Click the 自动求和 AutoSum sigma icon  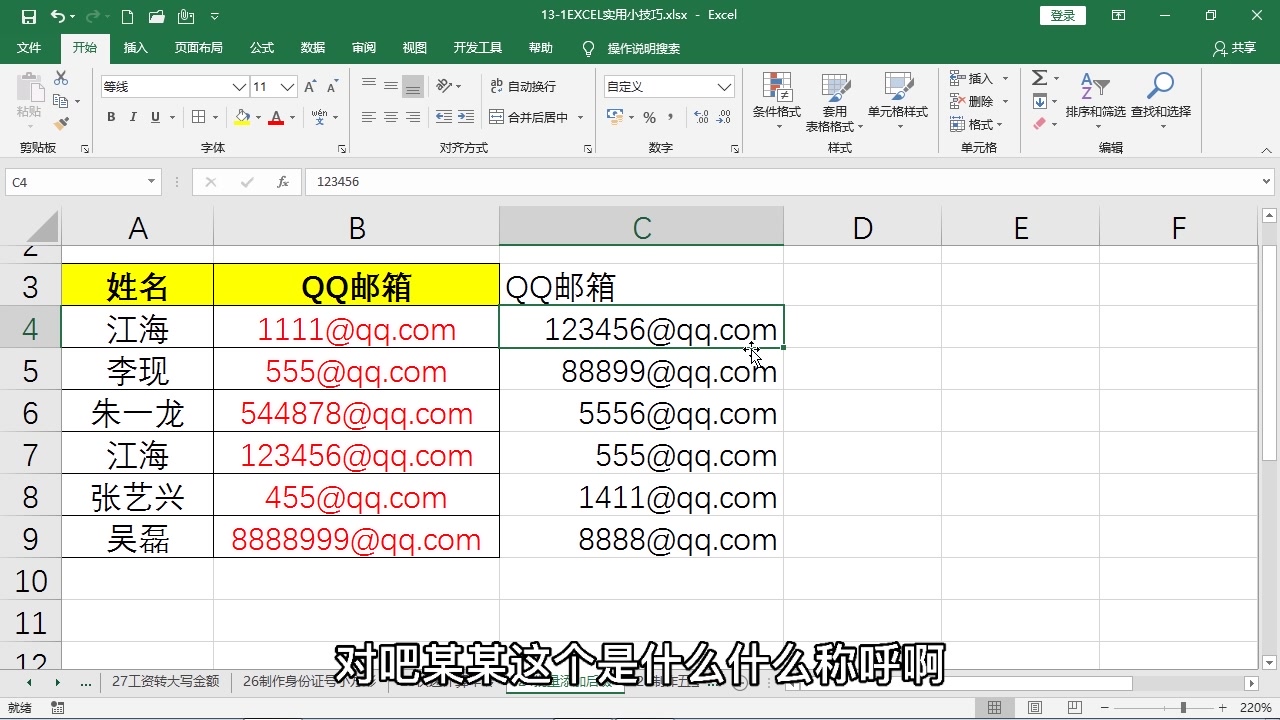1040,77
